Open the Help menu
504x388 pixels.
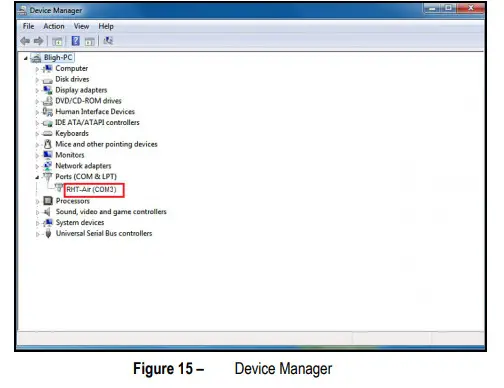pyautogui.click(x=106, y=26)
